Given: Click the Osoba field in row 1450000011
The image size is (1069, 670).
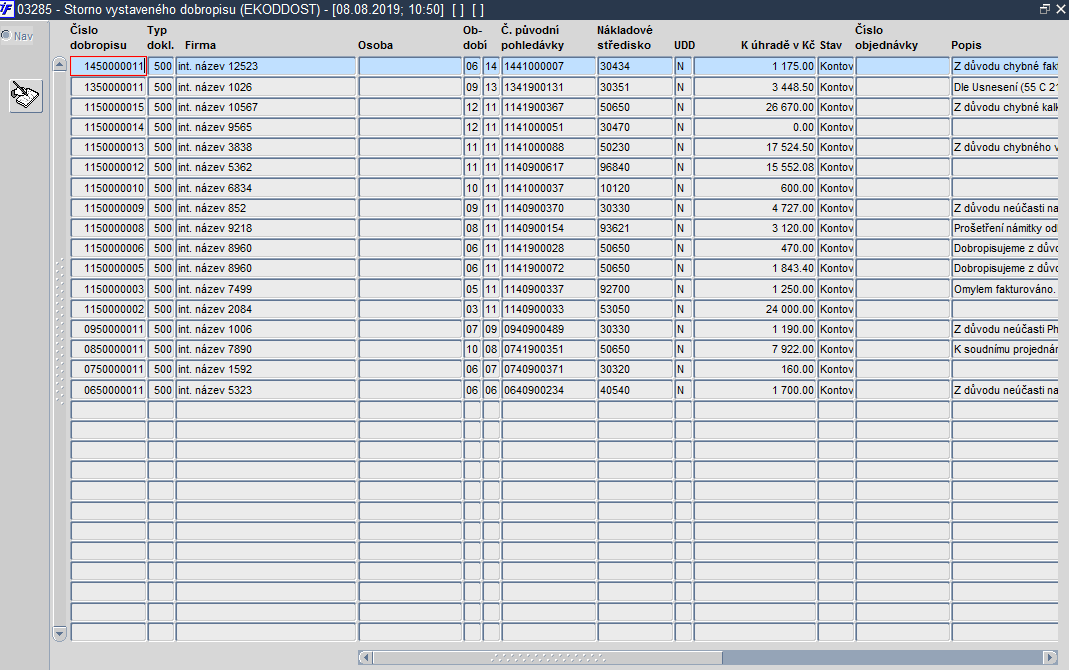Looking at the screenshot, I should [x=410, y=66].
